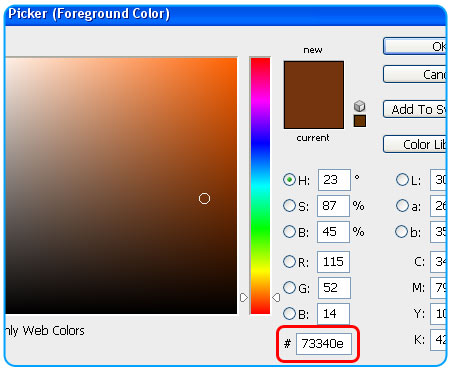Select the R red radio button

(x=289, y=261)
